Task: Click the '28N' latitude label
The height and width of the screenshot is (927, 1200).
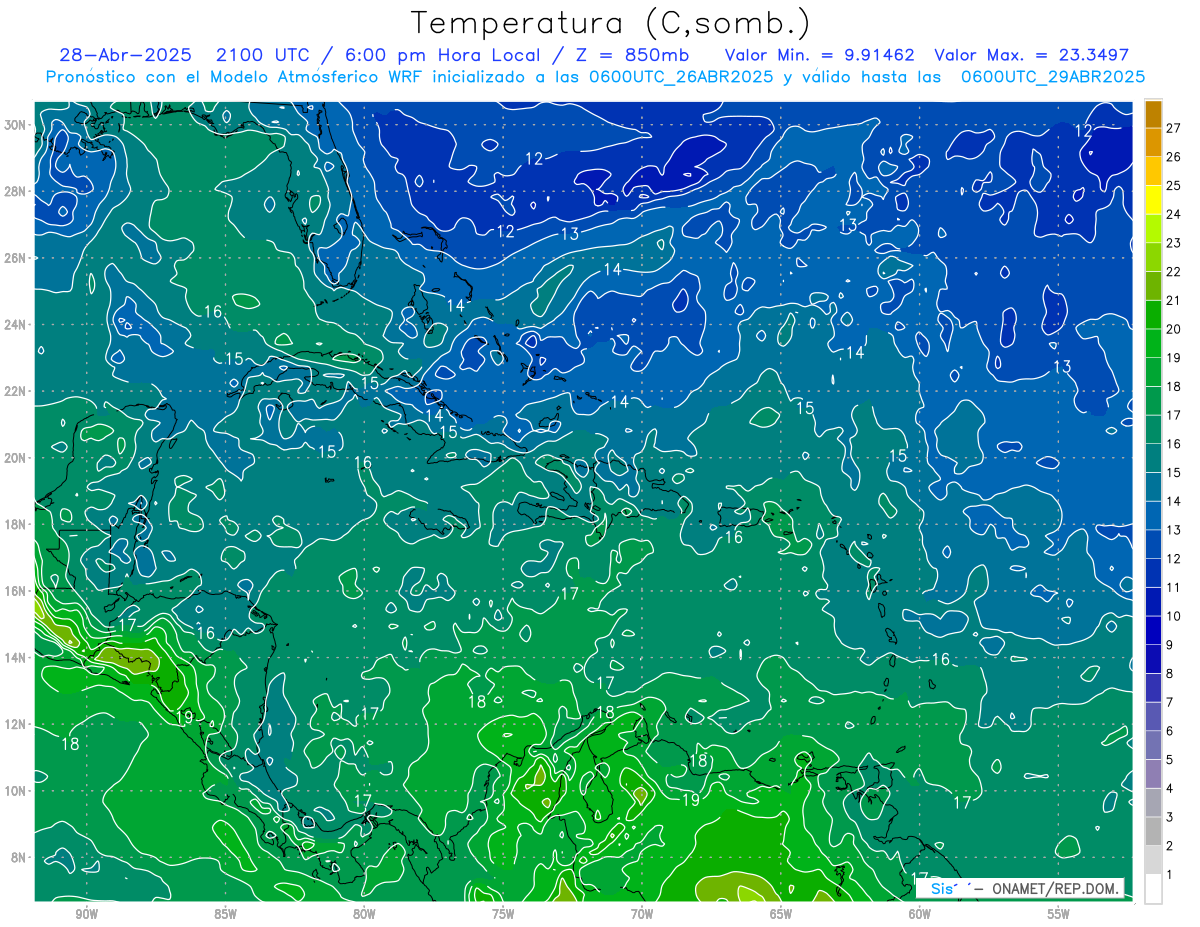Action: click(x=17, y=191)
